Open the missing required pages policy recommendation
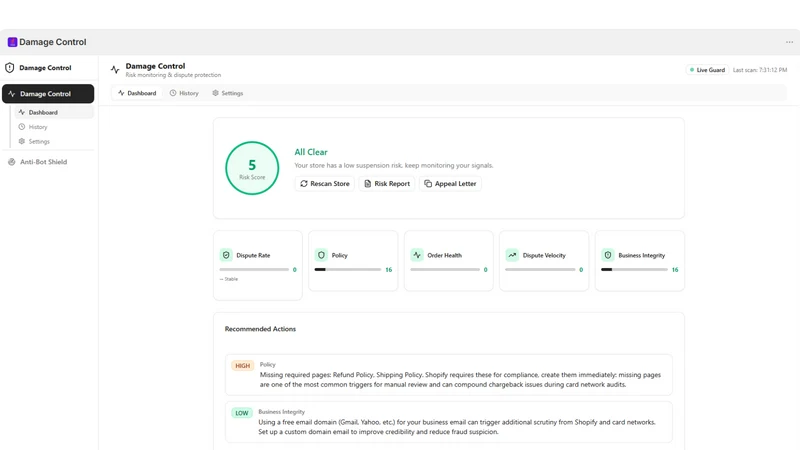The height and width of the screenshot is (450, 800). coord(448,375)
